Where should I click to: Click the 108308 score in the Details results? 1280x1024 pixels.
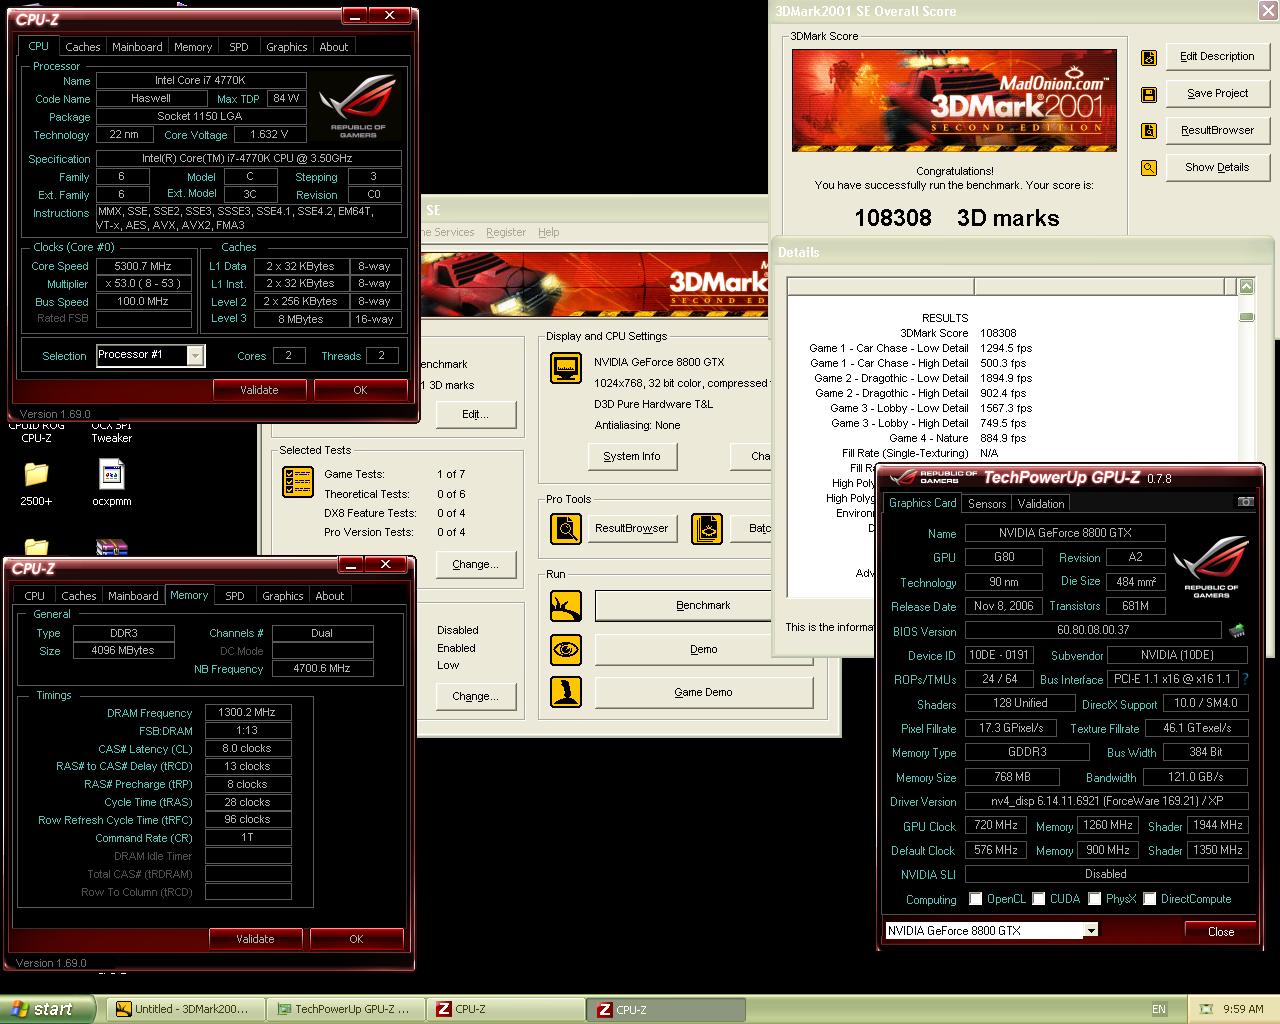coord(998,333)
